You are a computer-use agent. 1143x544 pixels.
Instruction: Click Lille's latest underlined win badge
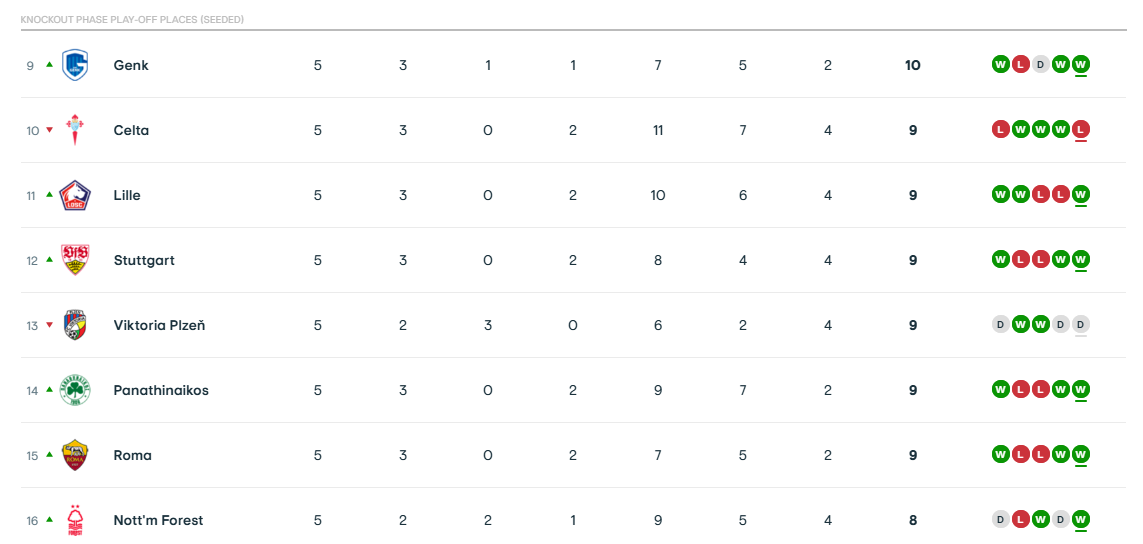click(x=1081, y=195)
